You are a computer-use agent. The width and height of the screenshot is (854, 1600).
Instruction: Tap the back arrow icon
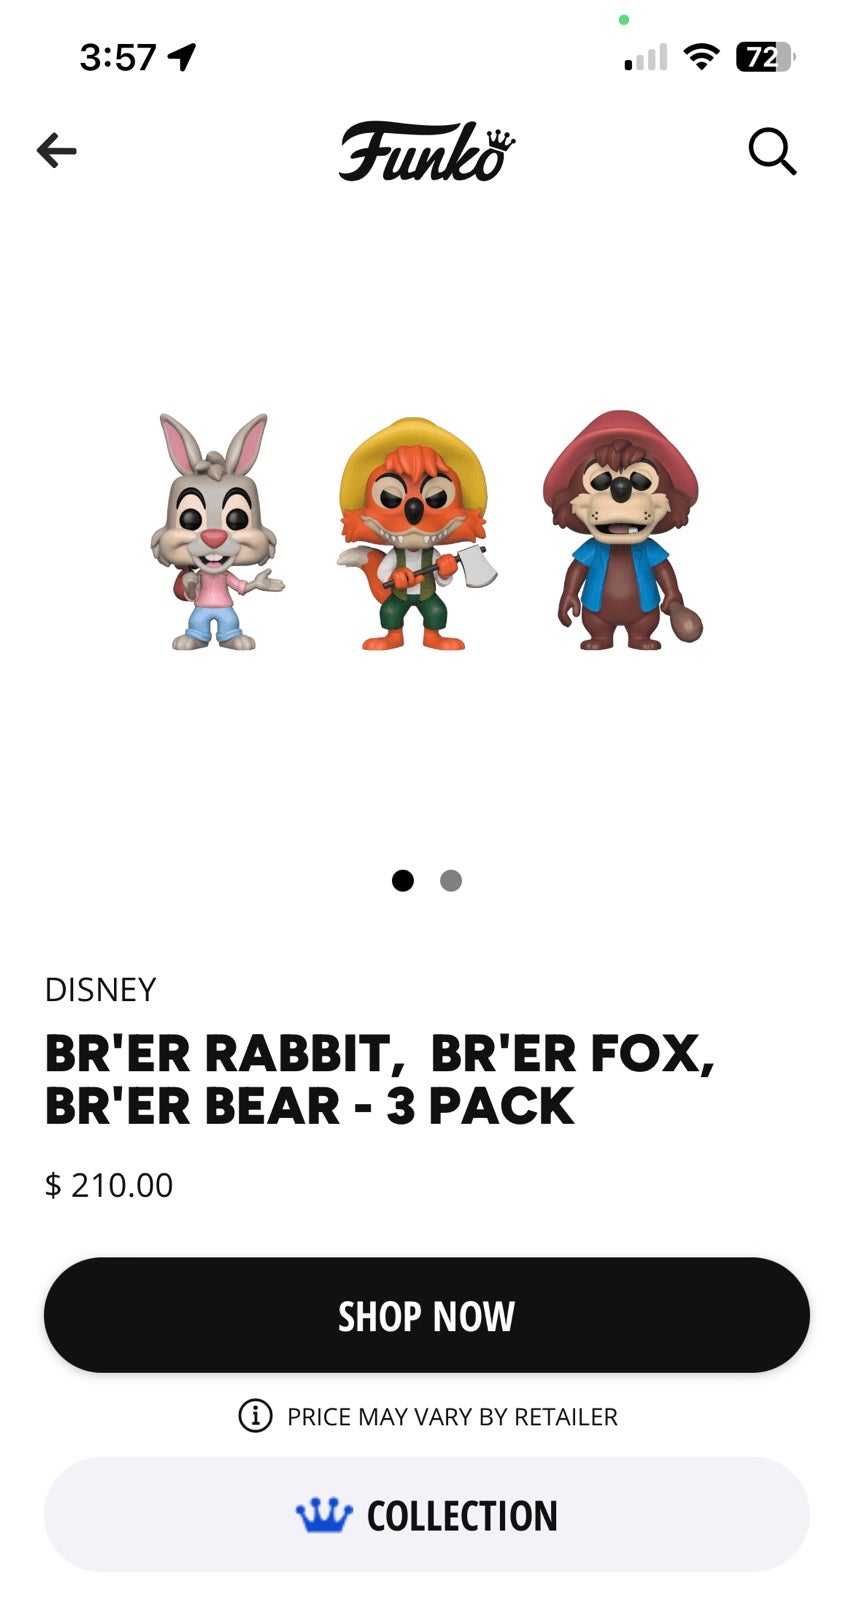57,151
